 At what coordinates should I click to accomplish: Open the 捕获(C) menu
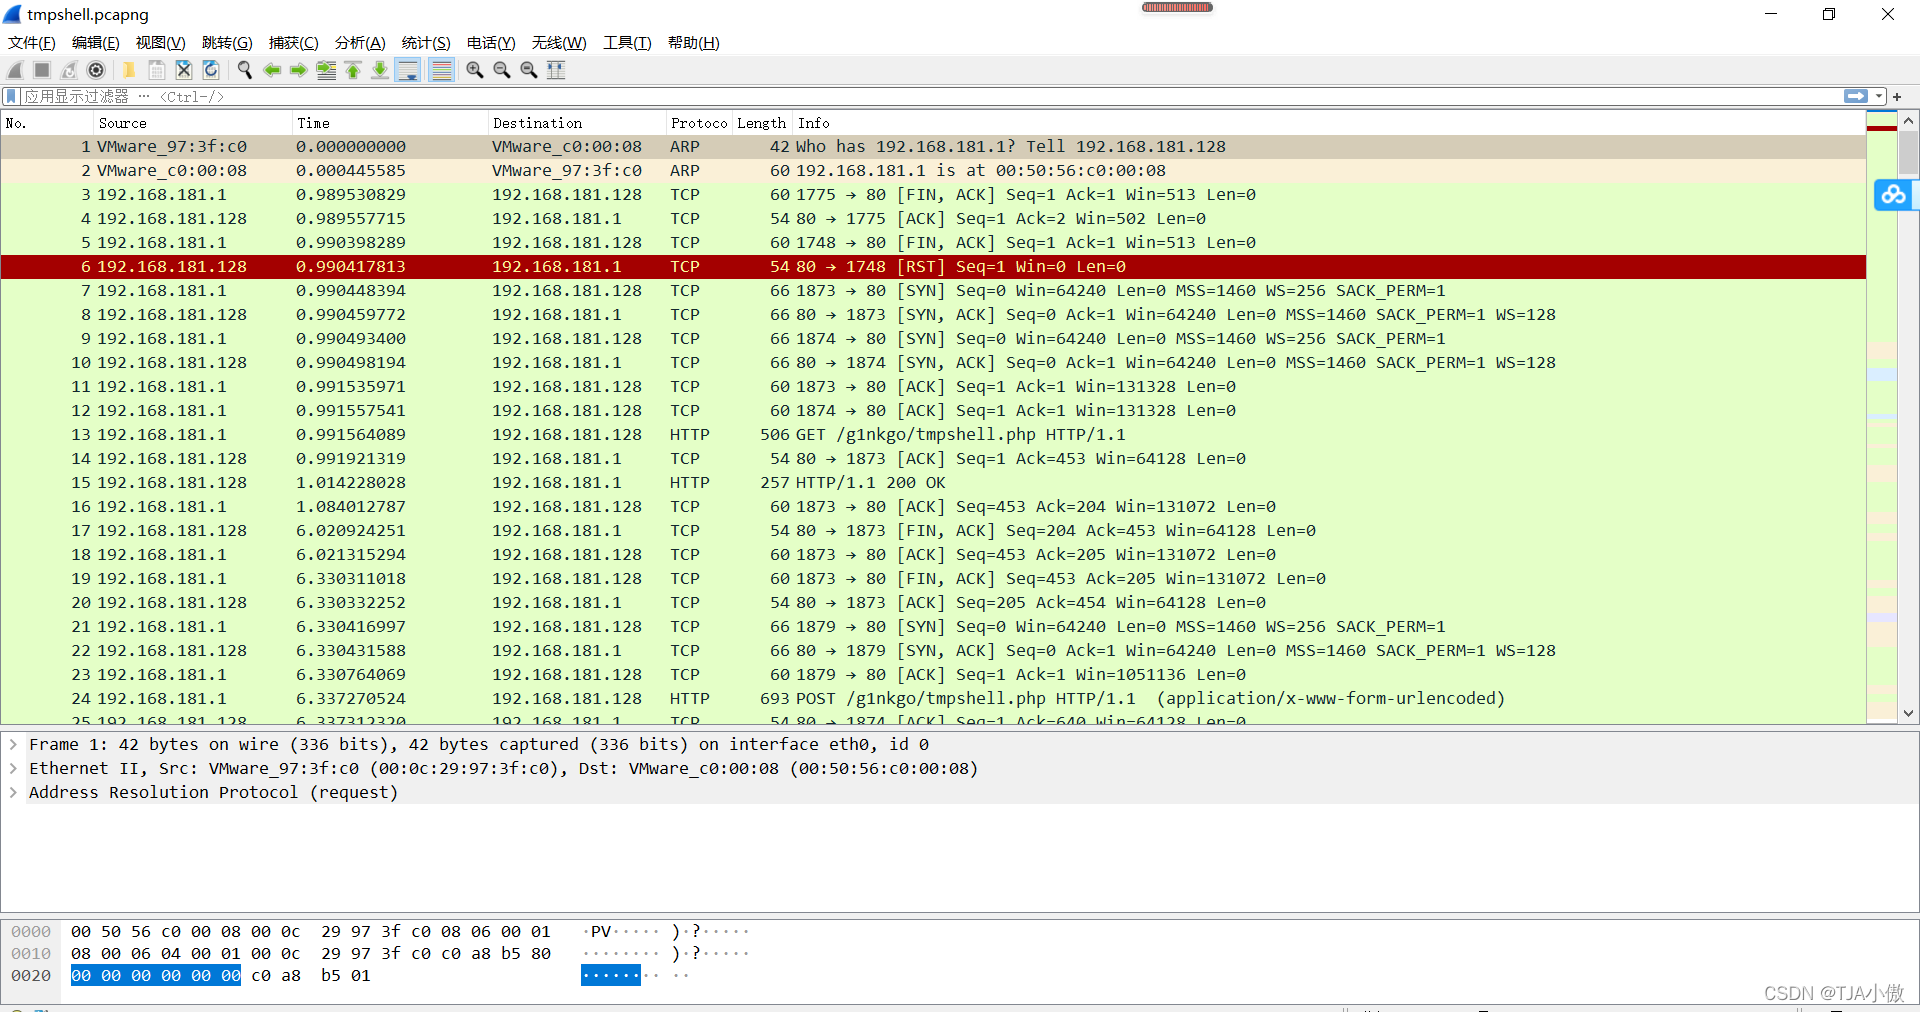point(293,43)
